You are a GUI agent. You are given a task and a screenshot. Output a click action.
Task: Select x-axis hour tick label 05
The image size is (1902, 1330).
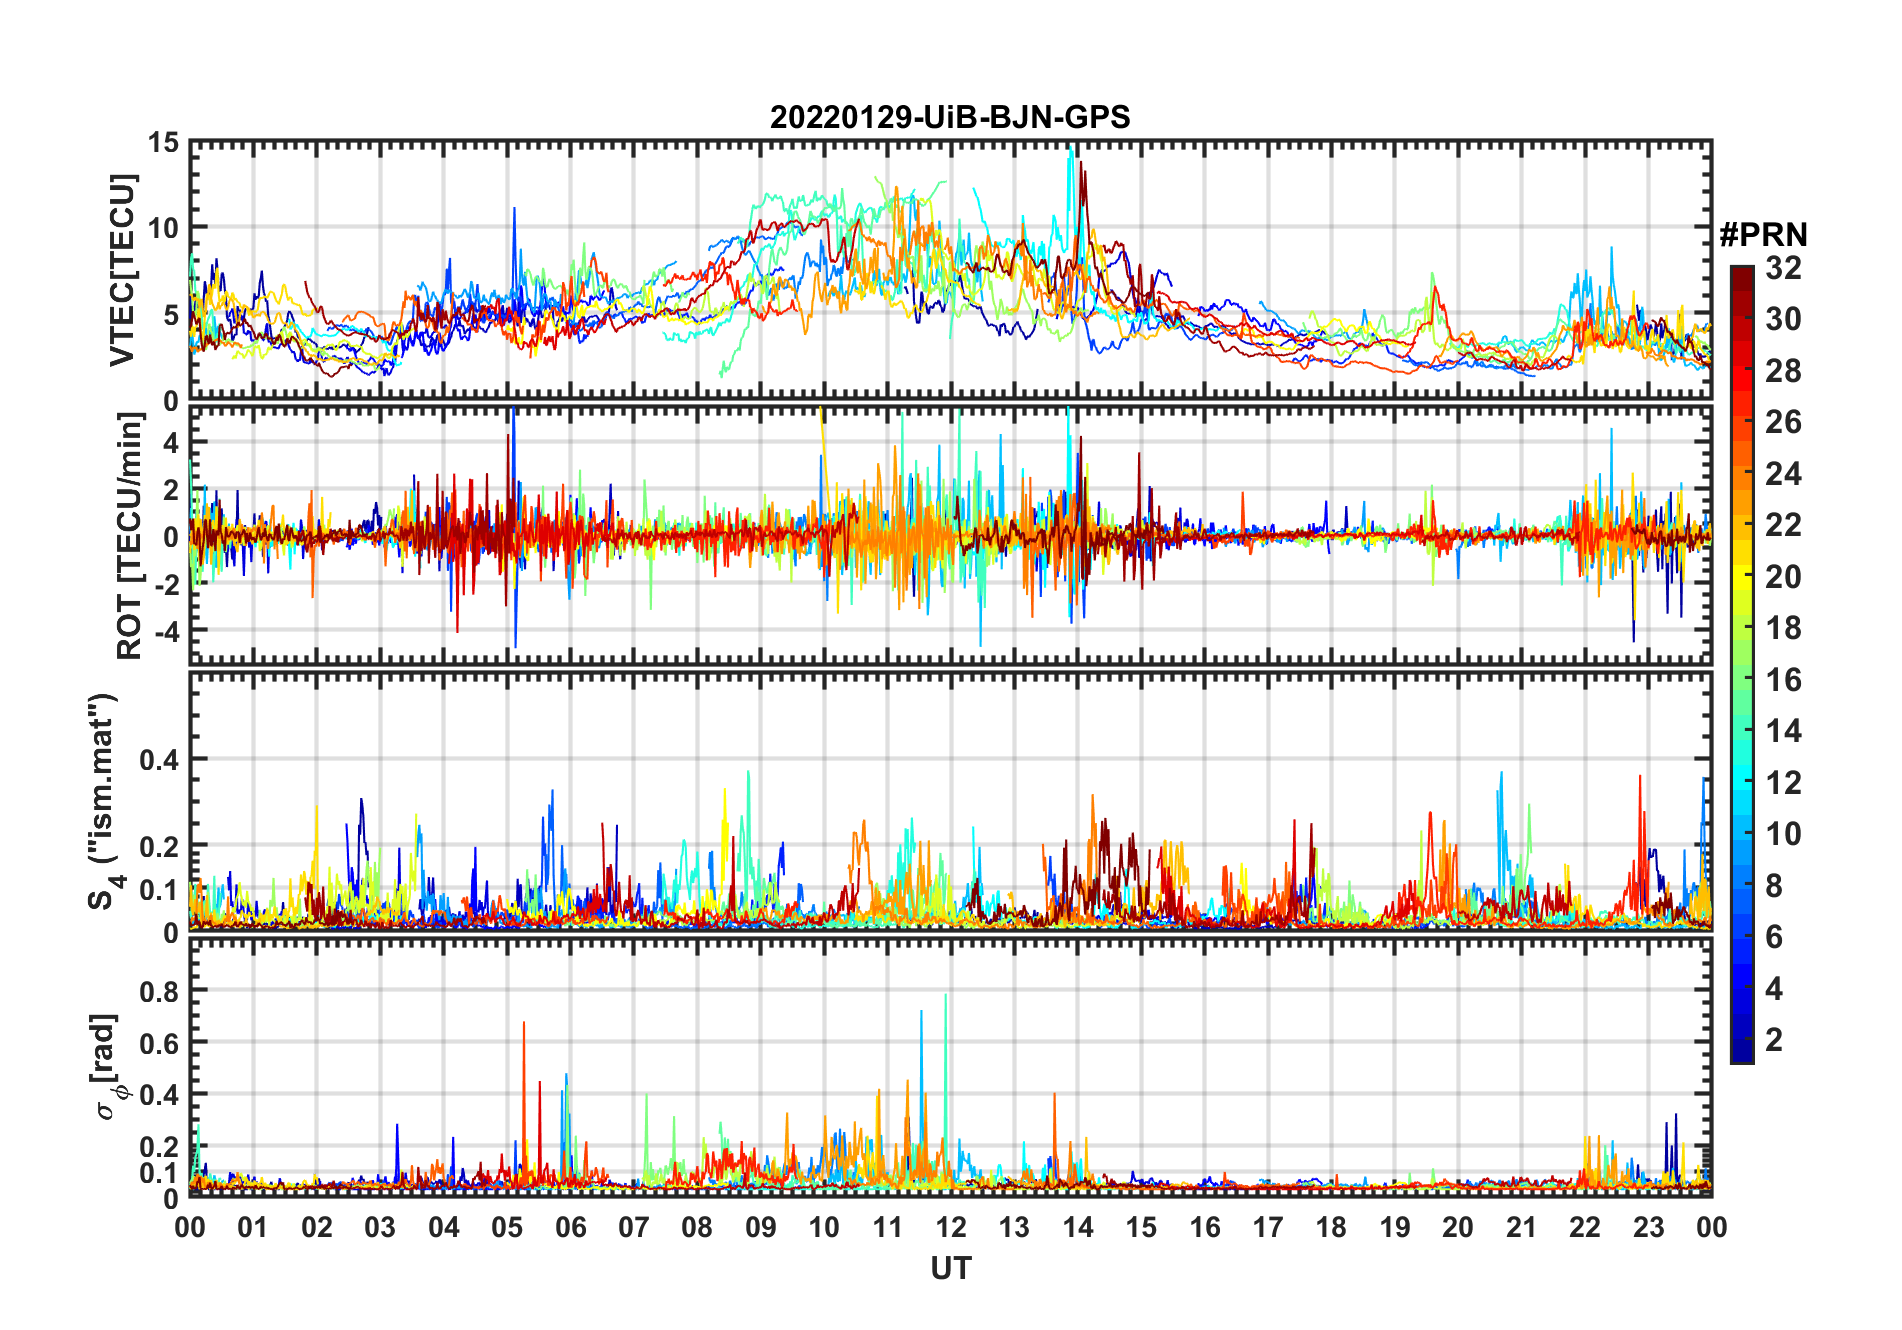coord(507,1227)
